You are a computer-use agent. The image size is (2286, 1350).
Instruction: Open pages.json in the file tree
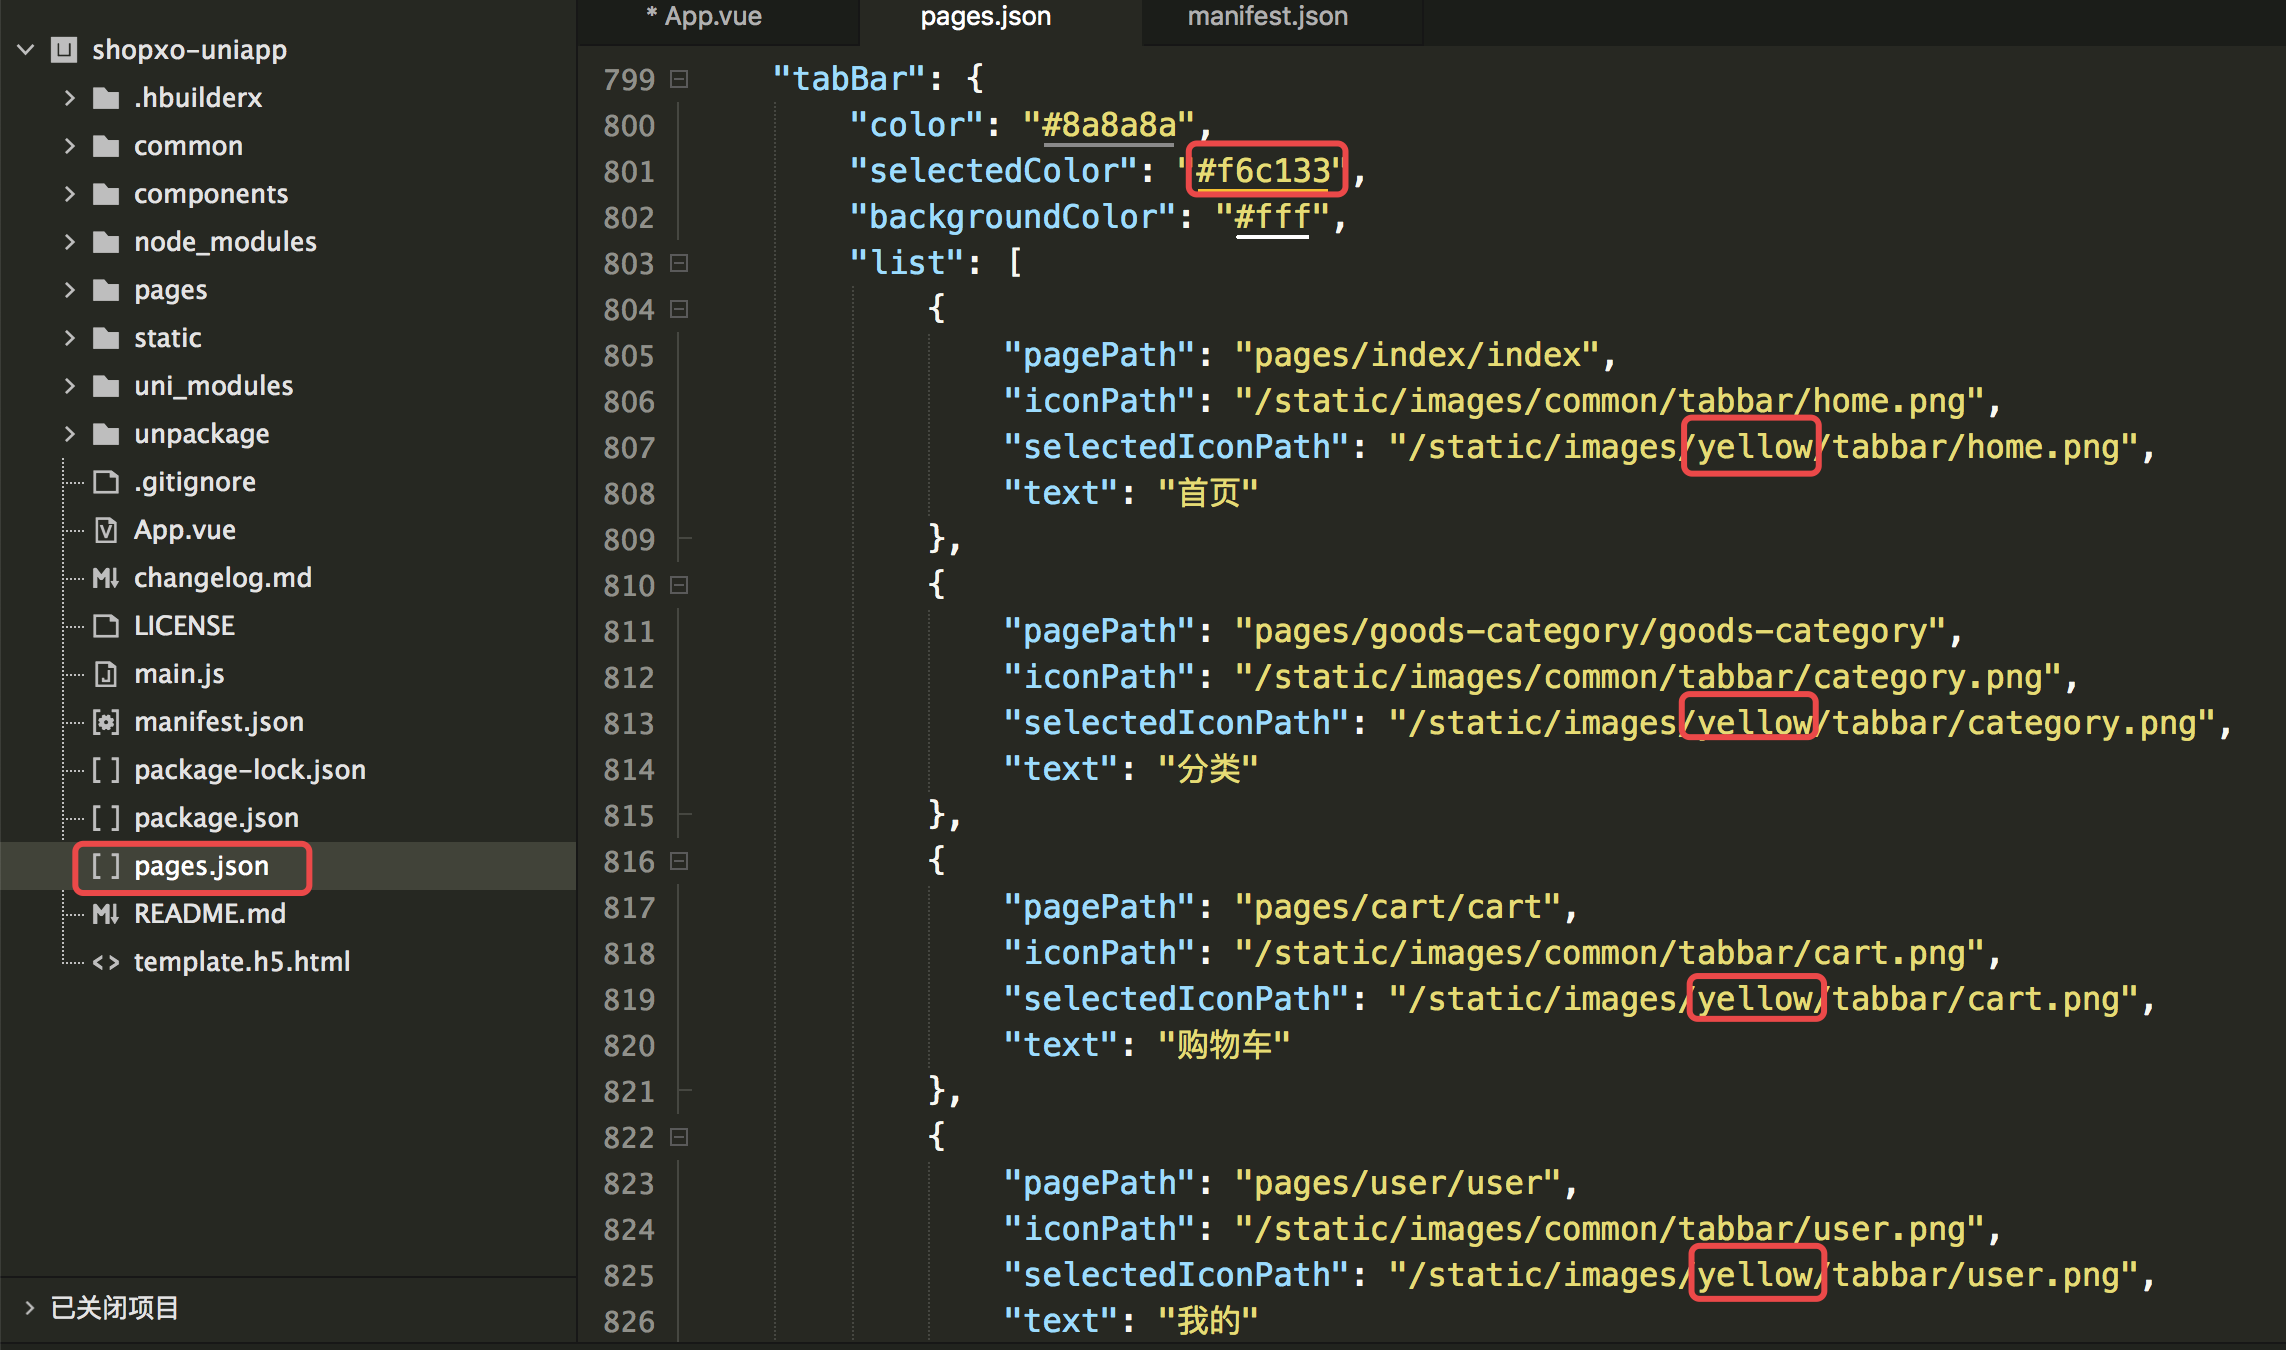tap(201, 866)
